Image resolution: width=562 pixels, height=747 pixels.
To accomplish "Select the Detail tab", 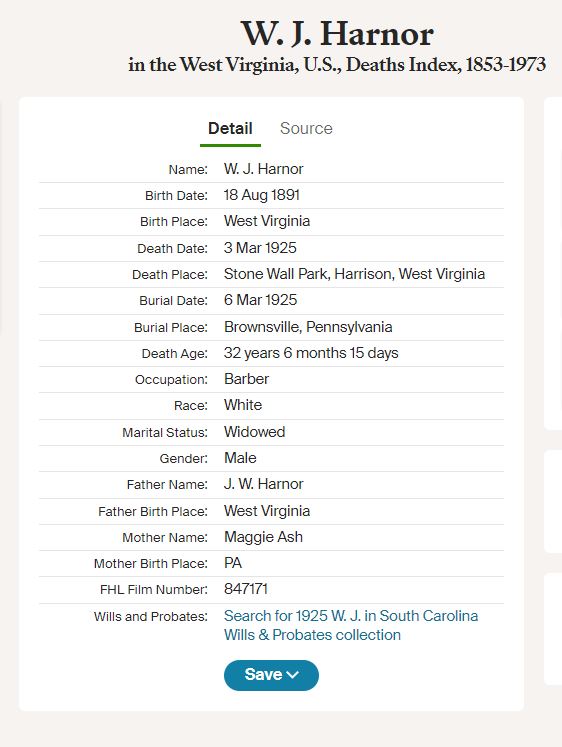I will point(230,128).
